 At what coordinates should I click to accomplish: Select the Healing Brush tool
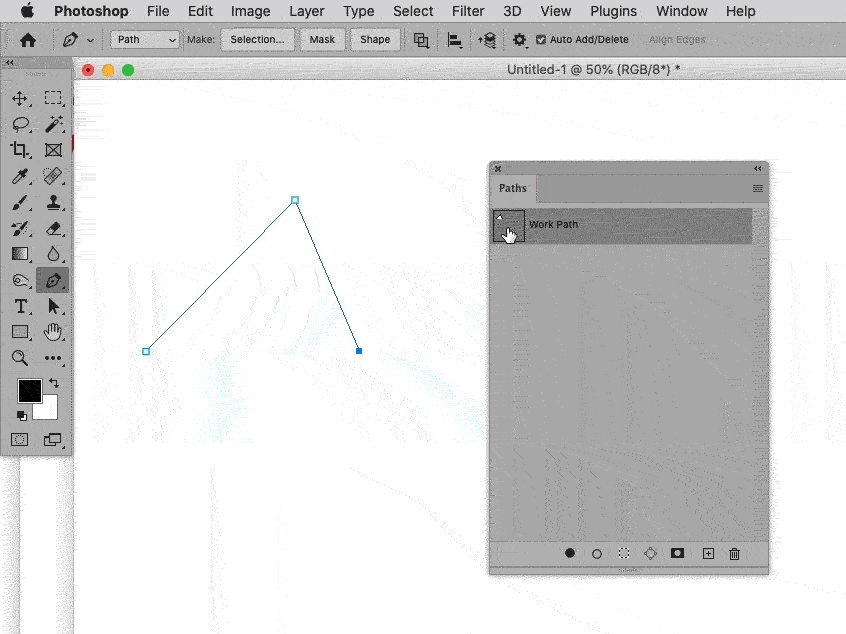pyautogui.click(x=53, y=176)
